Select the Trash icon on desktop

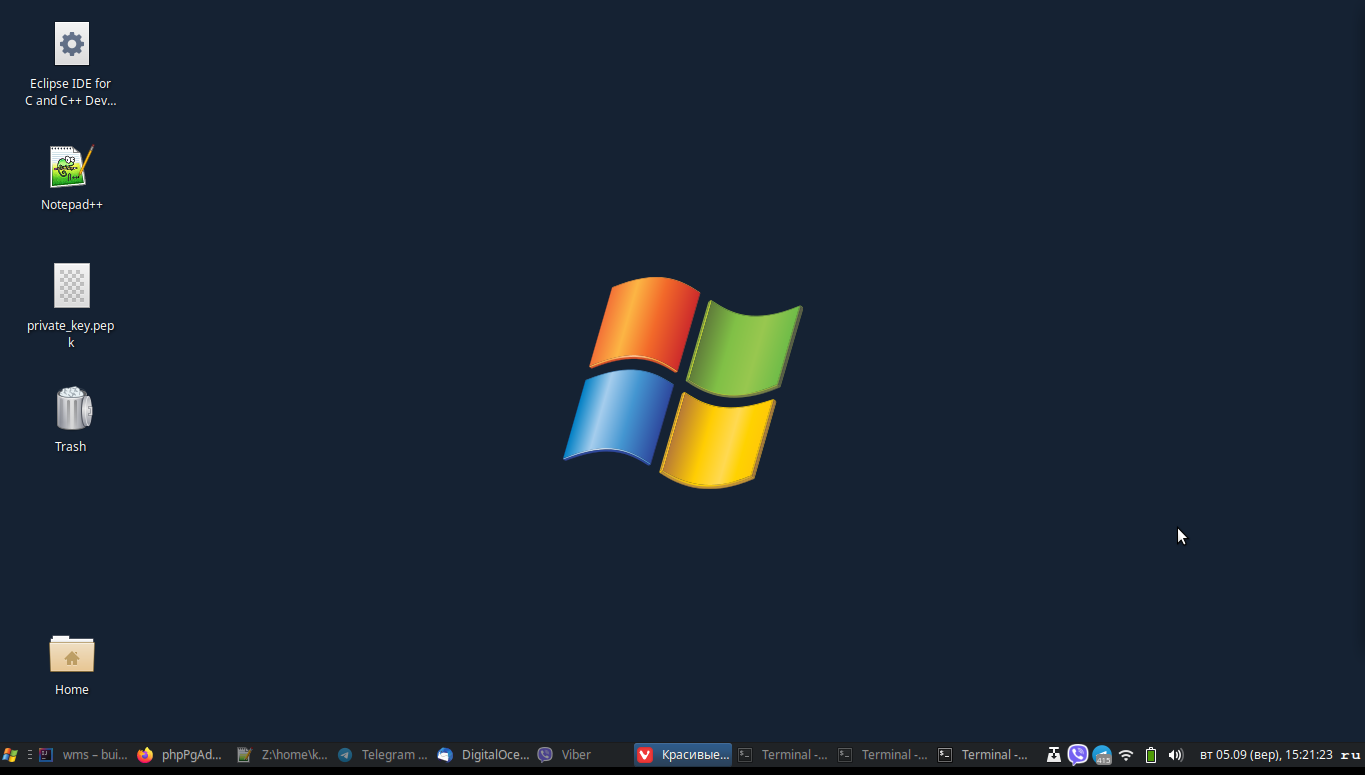pos(71,409)
